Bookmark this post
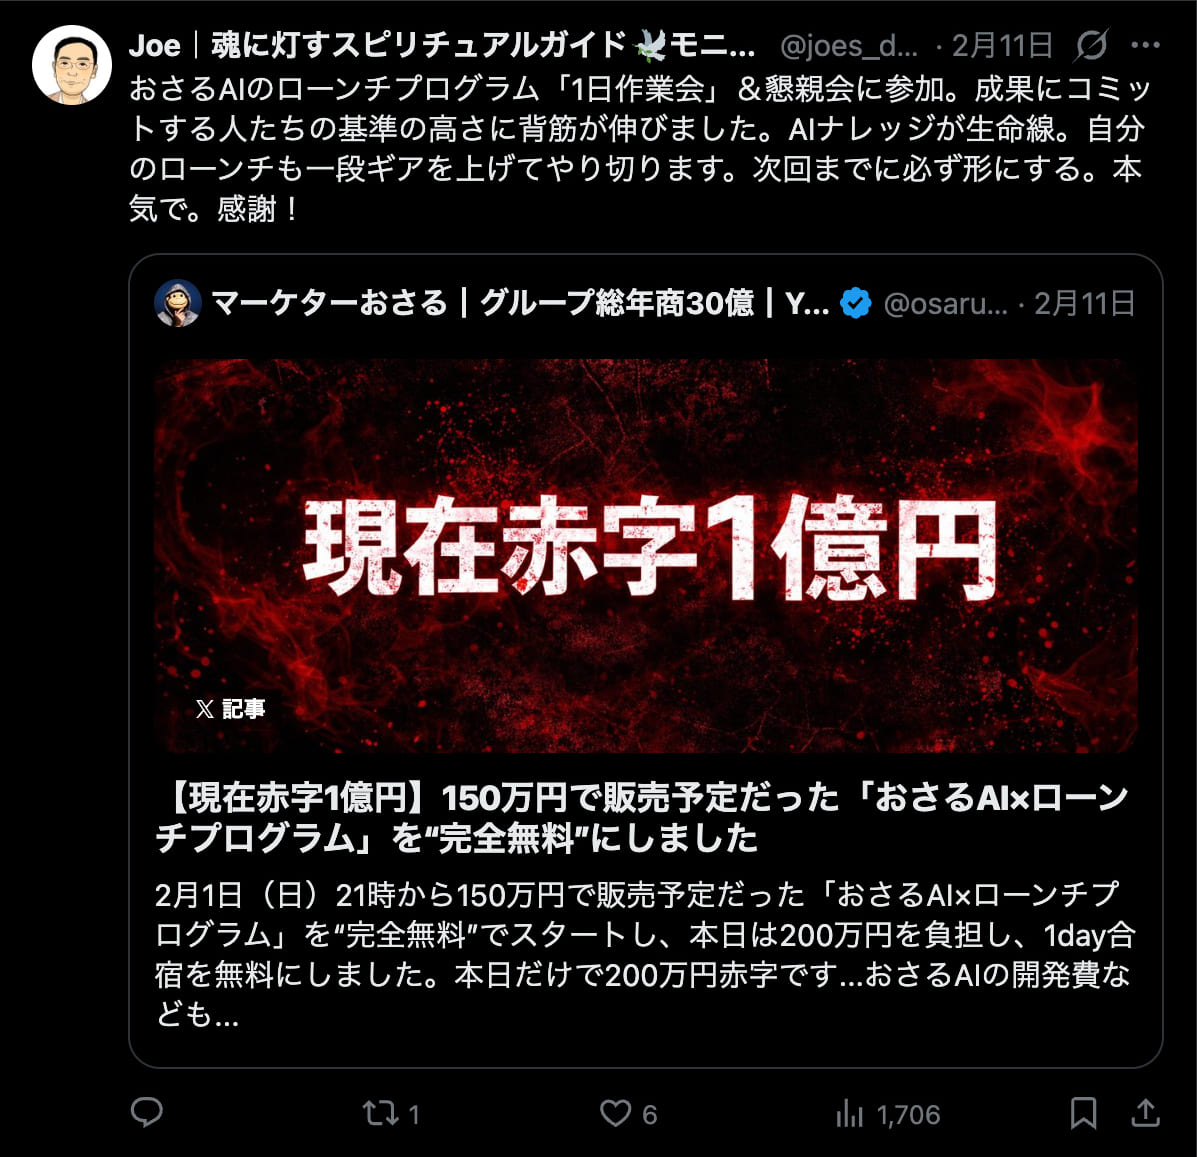 [1083, 1113]
